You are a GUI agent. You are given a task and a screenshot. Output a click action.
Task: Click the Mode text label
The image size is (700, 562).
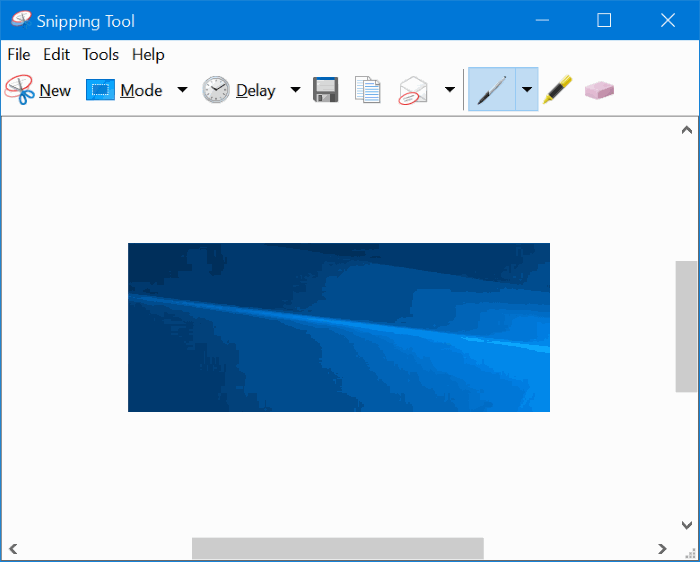click(141, 90)
